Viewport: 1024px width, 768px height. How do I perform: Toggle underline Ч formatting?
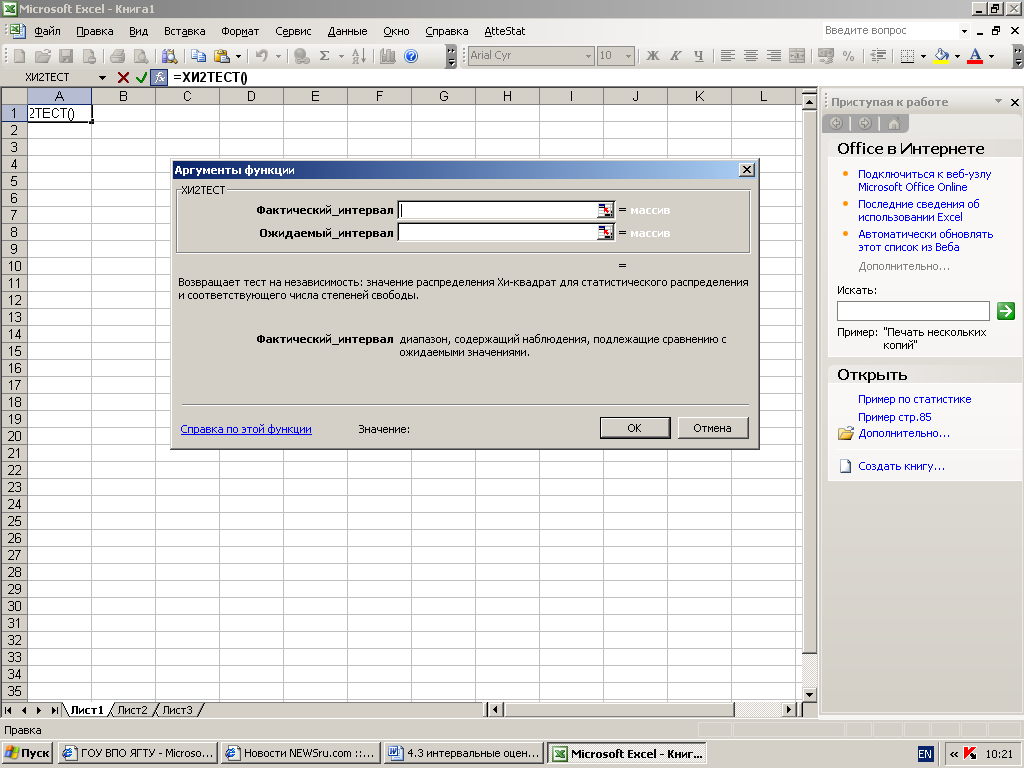coord(699,56)
